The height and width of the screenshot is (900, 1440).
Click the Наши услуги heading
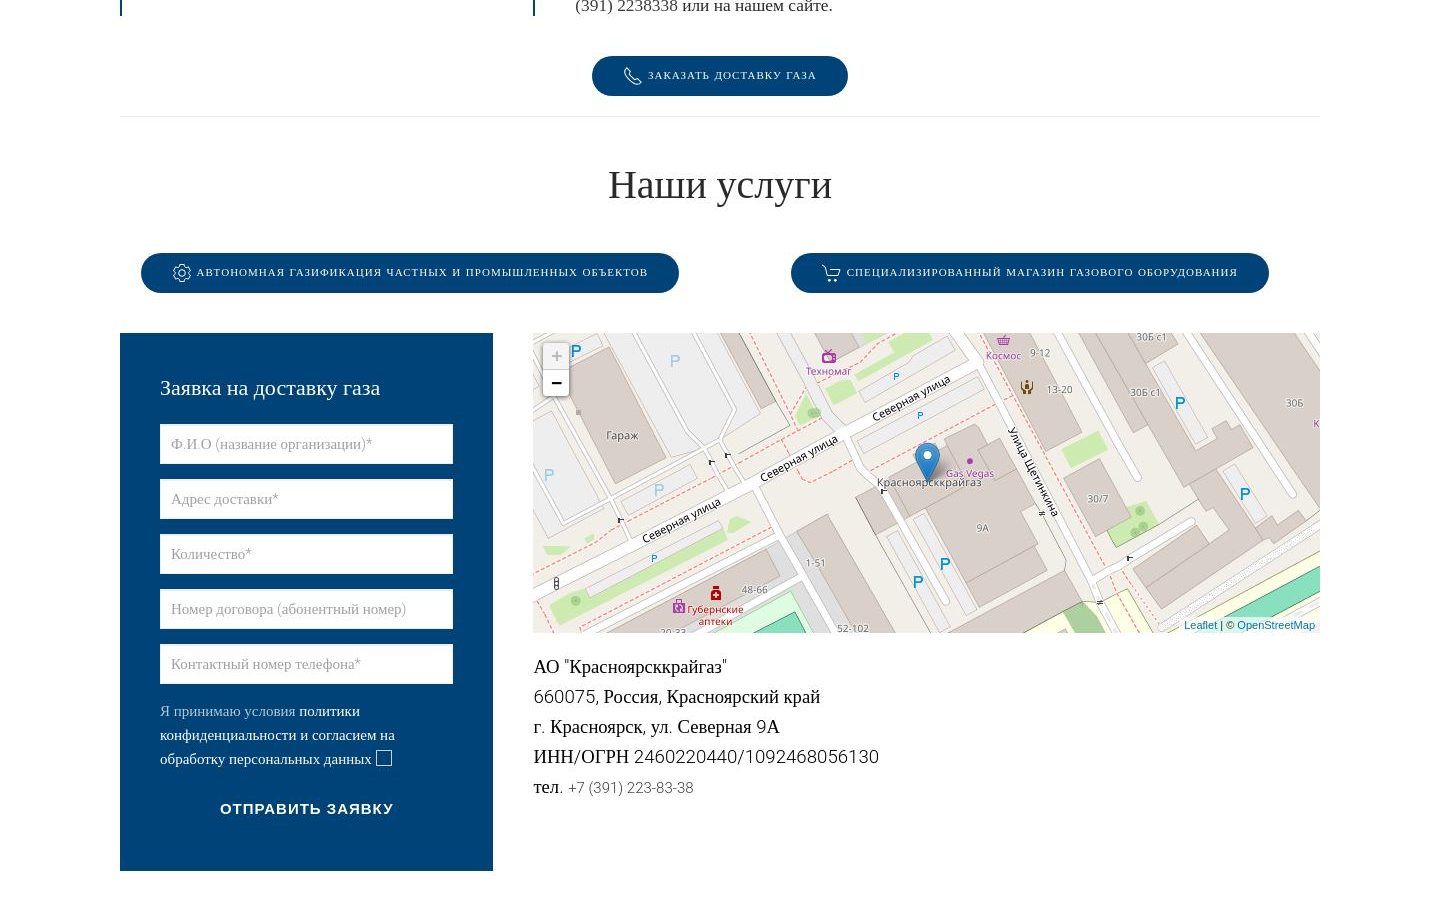(x=720, y=185)
